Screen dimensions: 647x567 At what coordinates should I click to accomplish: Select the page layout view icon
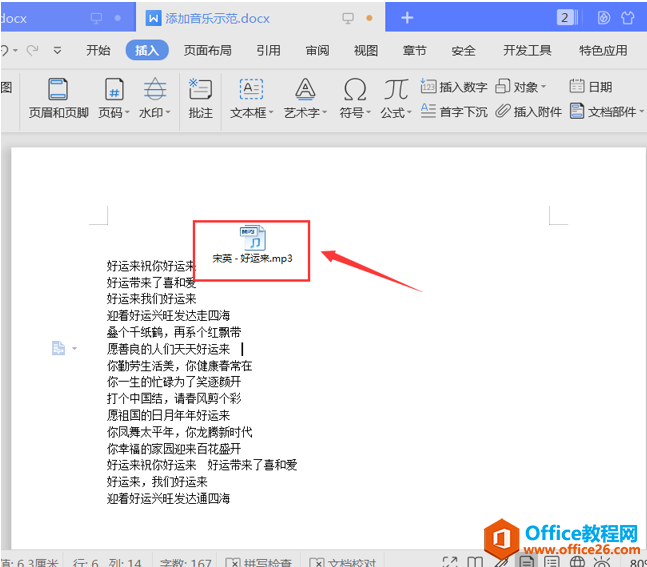click(526, 561)
